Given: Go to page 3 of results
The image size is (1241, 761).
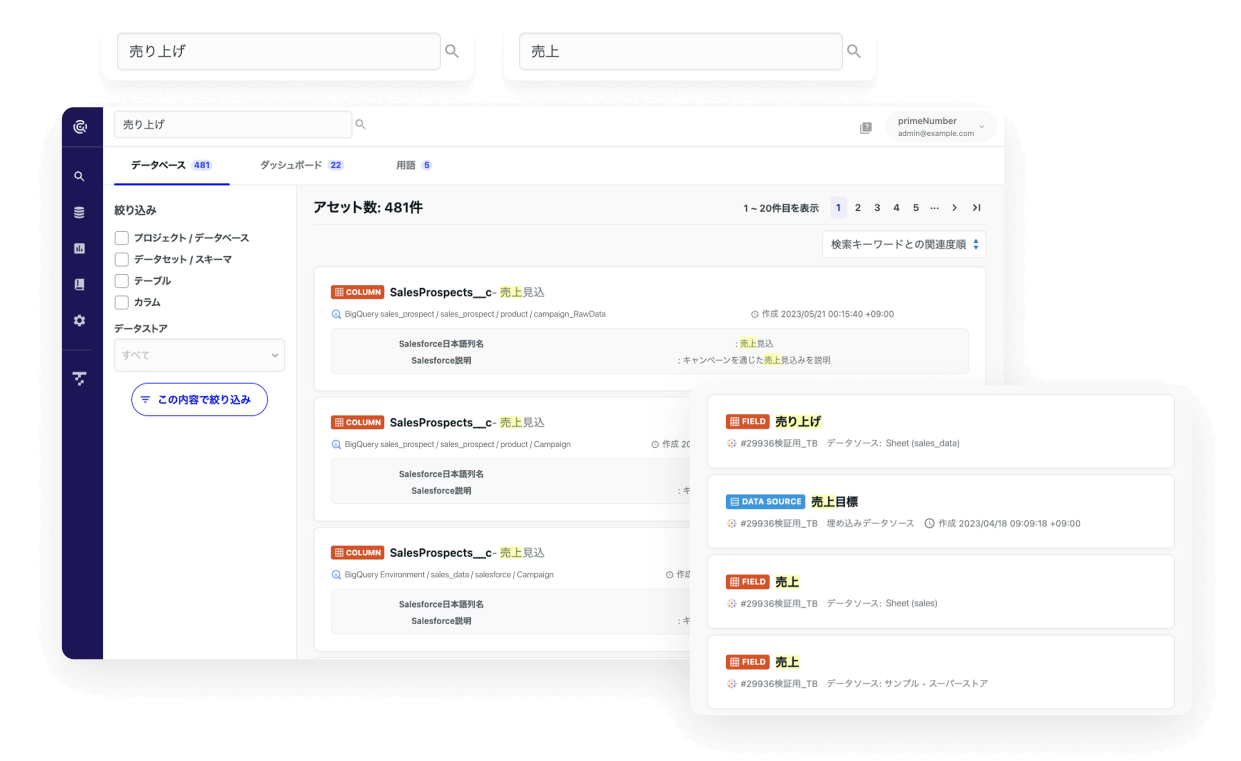Looking at the screenshot, I should pyautogui.click(x=877, y=208).
